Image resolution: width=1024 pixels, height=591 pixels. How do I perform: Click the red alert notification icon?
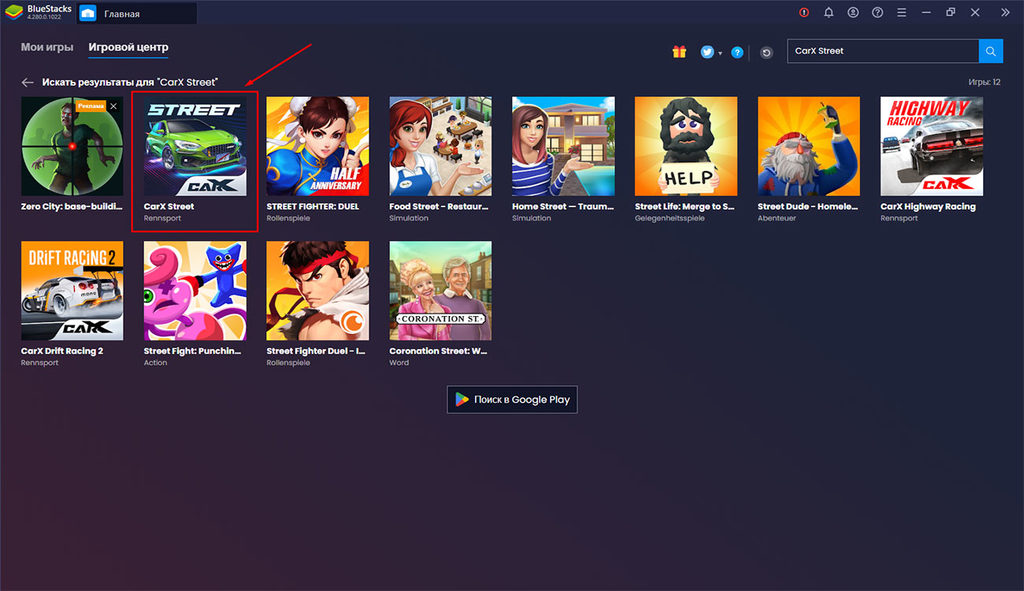coord(804,12)
